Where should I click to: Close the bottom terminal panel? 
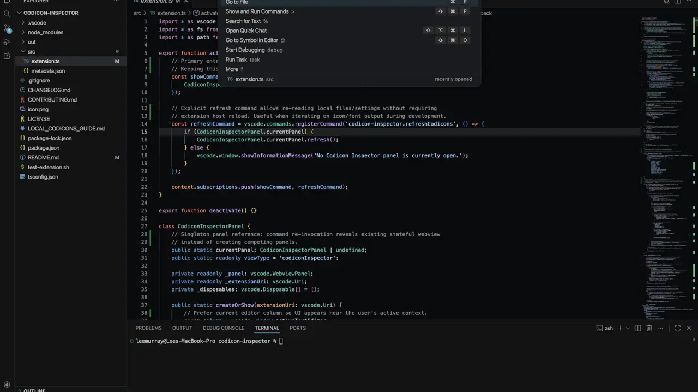coord(689,328)
